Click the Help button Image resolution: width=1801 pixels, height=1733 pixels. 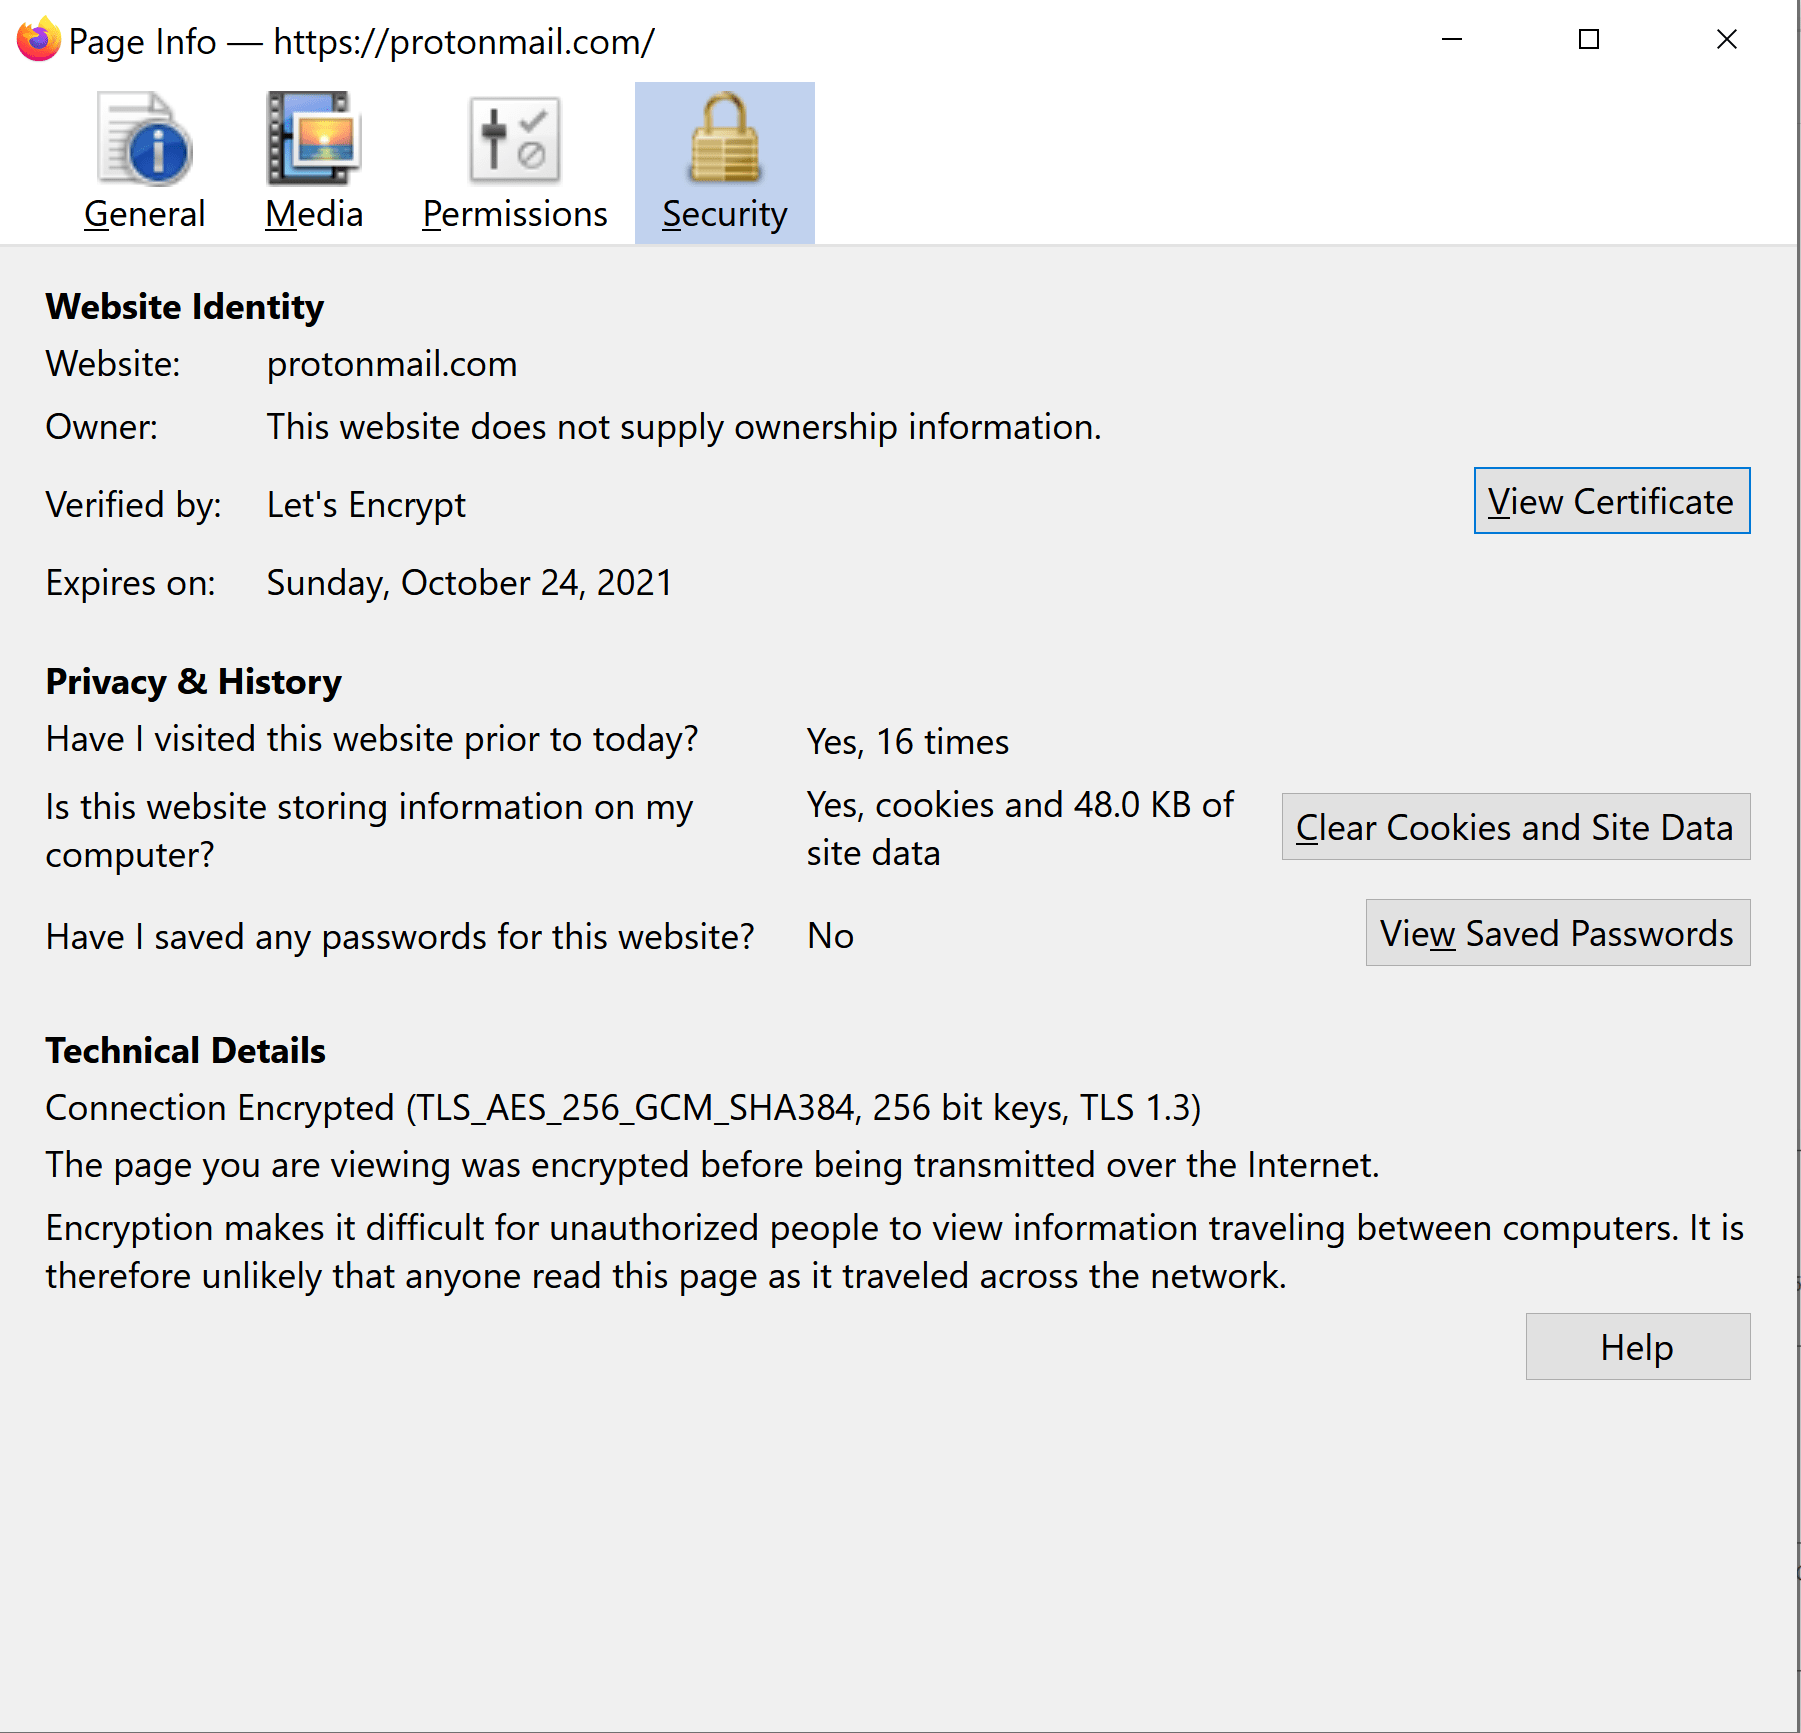pos(1638,1347)
